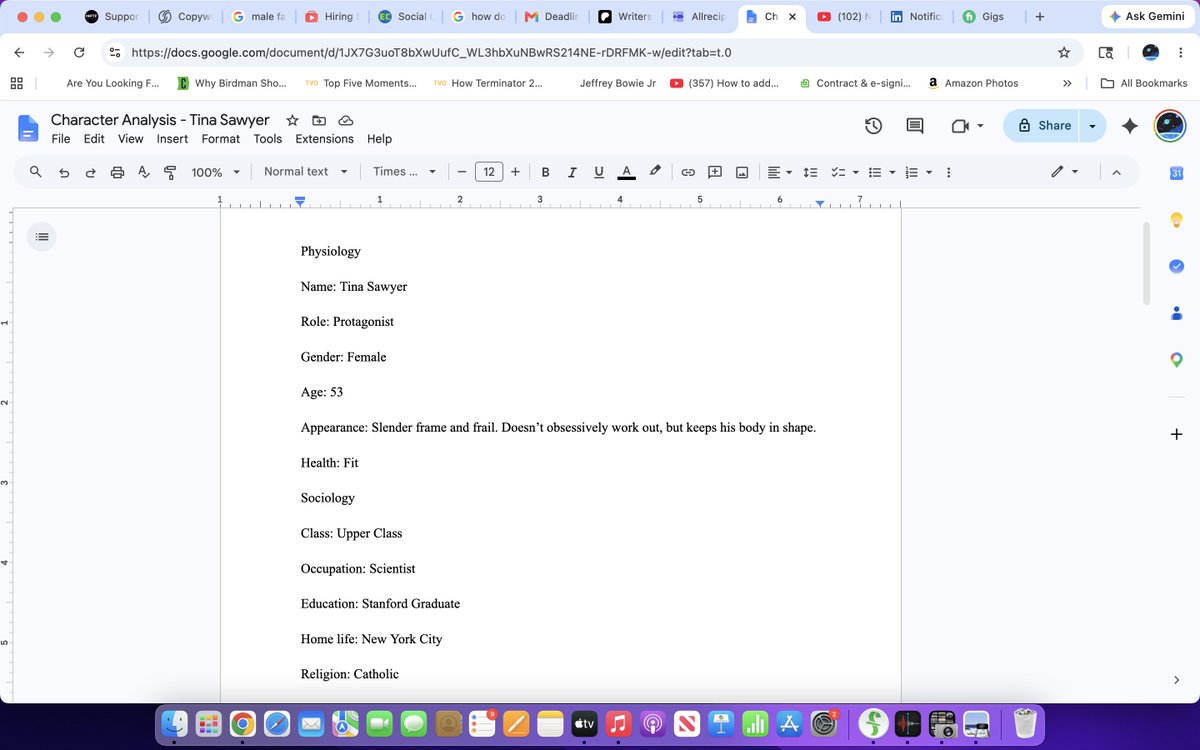Open Google Maps side panel
Screen dimensions: 1200x750
click(1176, 359)
